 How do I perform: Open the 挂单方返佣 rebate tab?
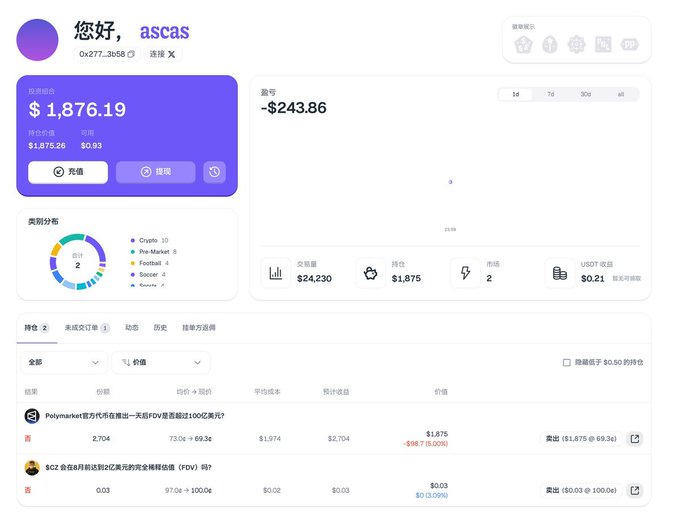(x=199, y=328)
